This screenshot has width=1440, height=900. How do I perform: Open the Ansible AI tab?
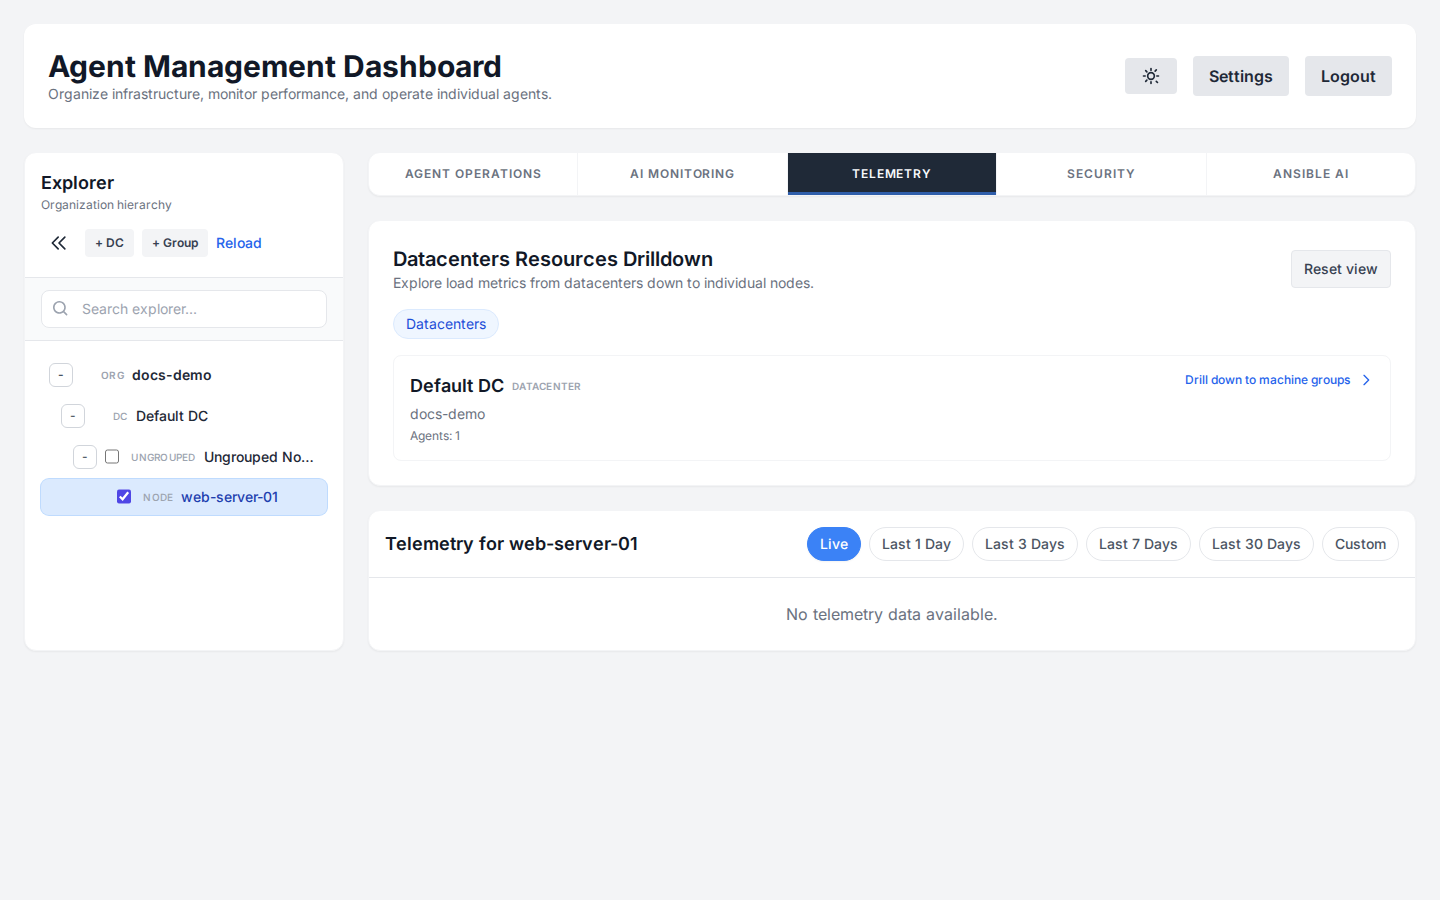coord(1311,173)
